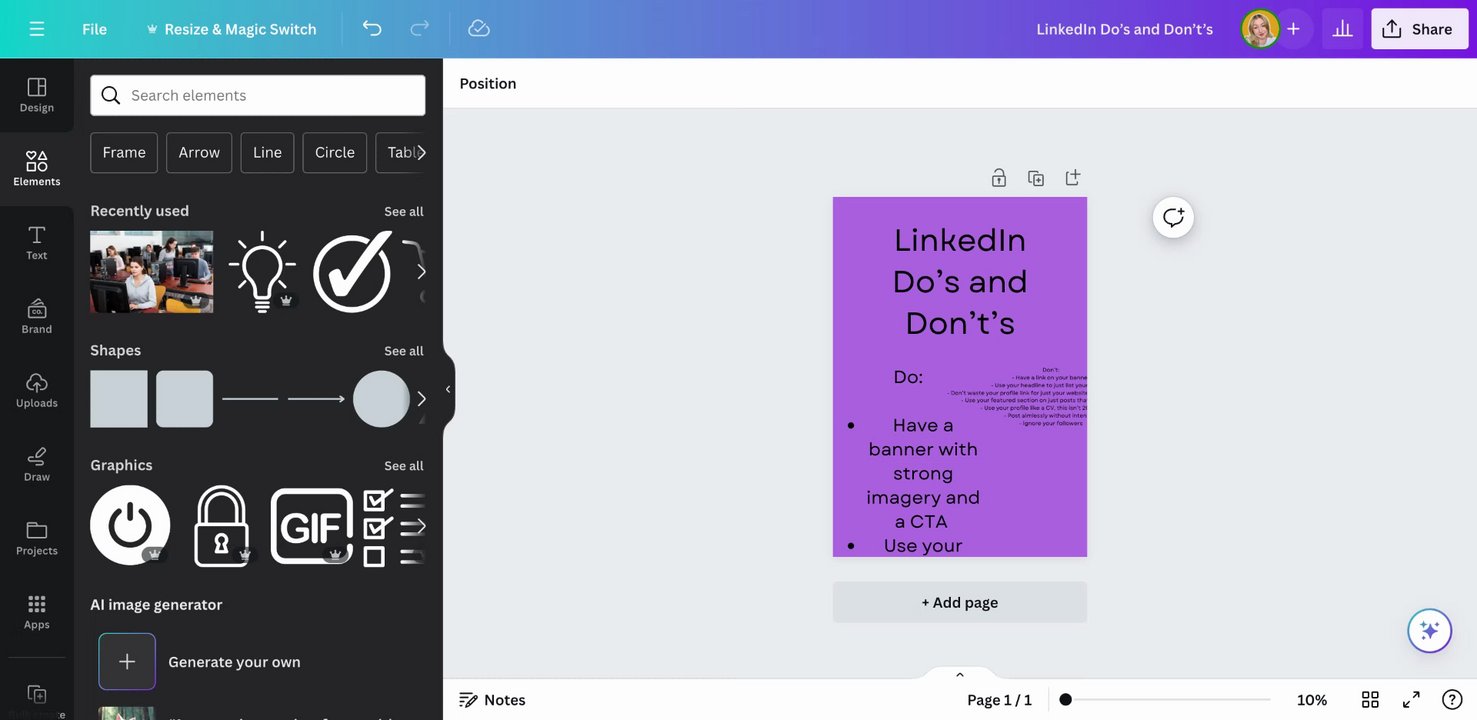Insert the sharp square shape
Screen dimensions: 1477x720
(119, 399)
